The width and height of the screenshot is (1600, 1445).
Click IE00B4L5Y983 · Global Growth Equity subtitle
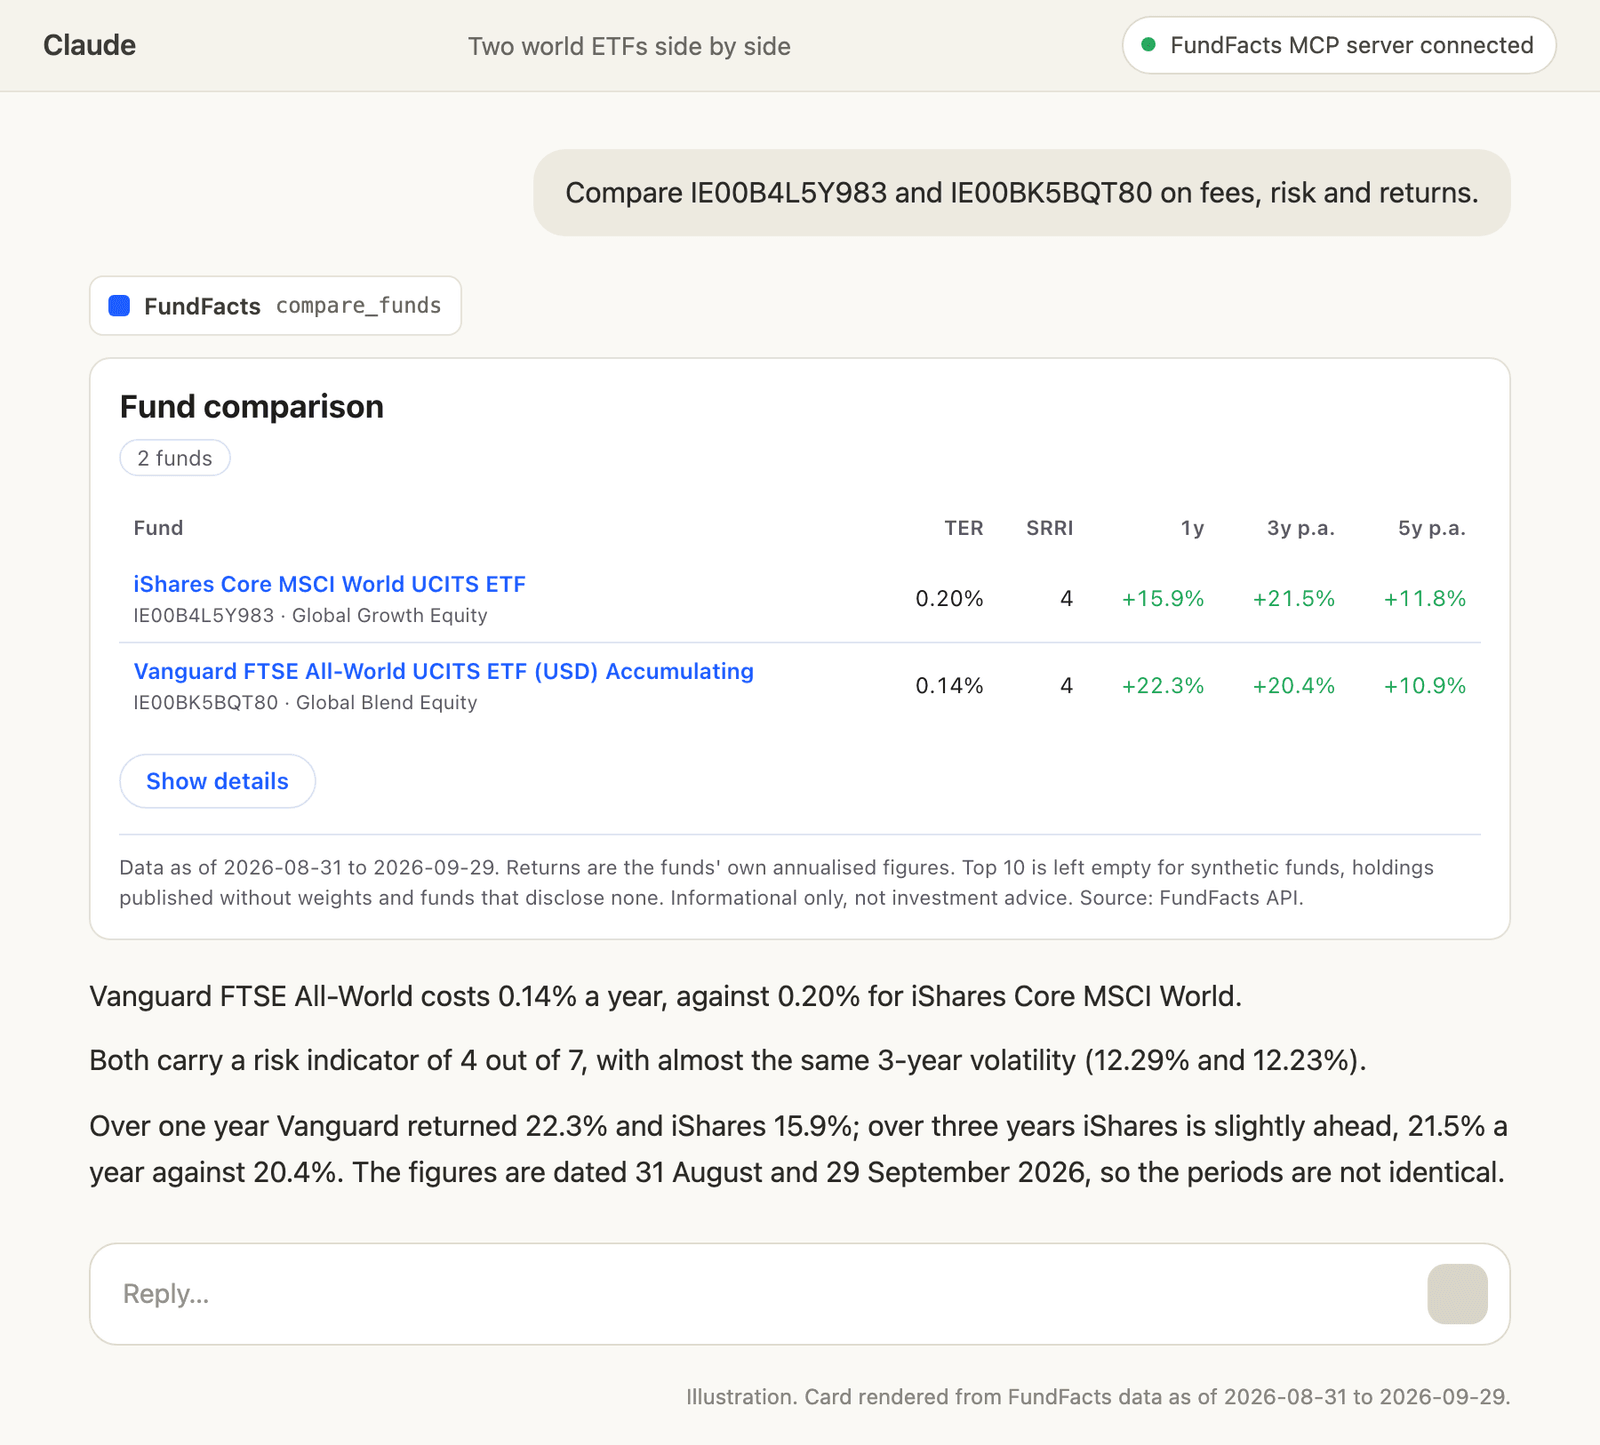pyautogui.click(x=311, y=616)
